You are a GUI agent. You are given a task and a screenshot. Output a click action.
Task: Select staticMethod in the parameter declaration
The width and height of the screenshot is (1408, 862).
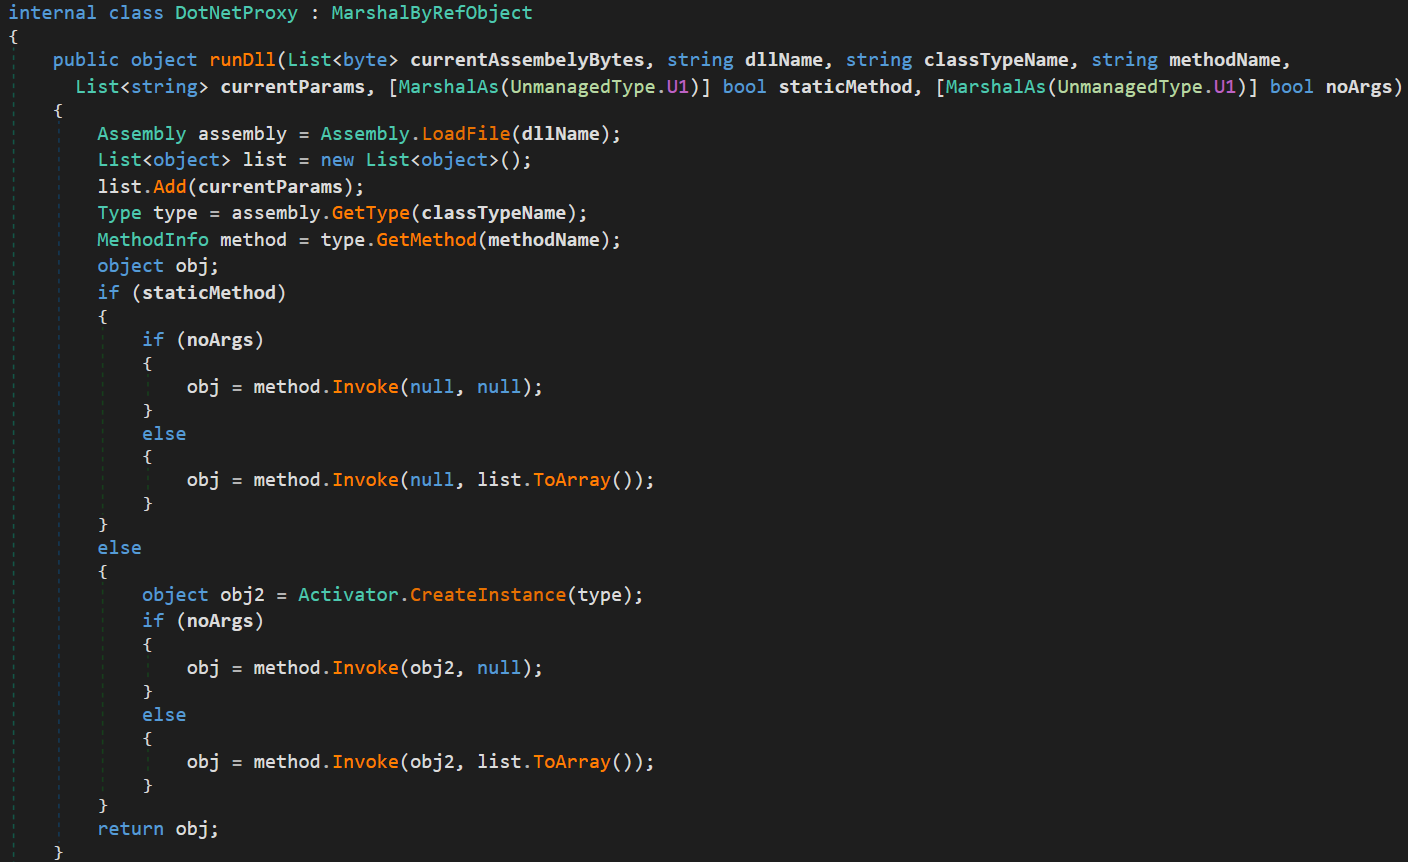pos(845,87)
